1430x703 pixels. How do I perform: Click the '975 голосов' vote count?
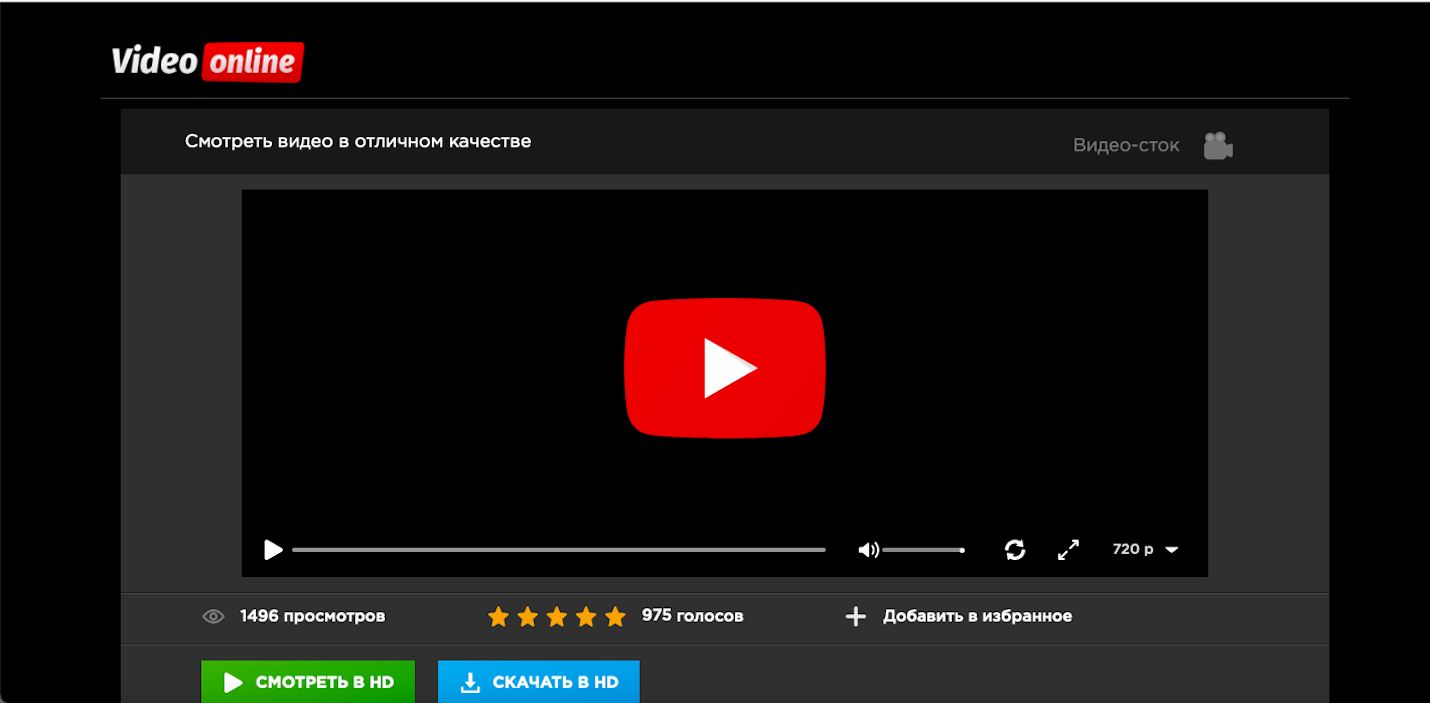(x=692, y=616)
